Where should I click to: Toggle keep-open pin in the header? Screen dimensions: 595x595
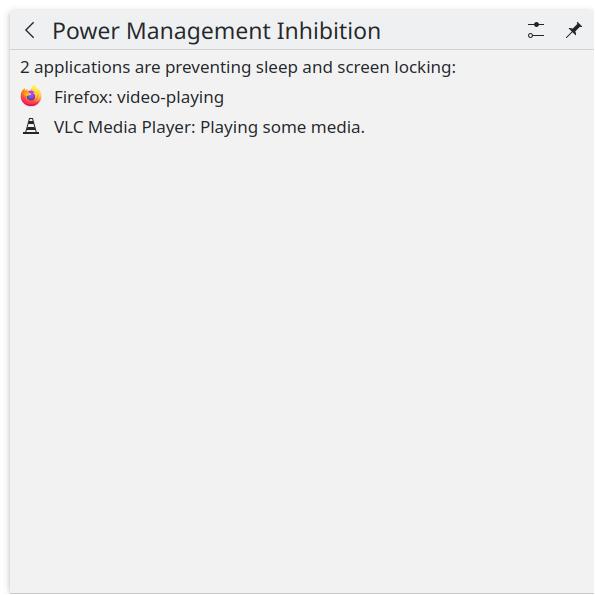pyautogui.click(x=574, y=30)
